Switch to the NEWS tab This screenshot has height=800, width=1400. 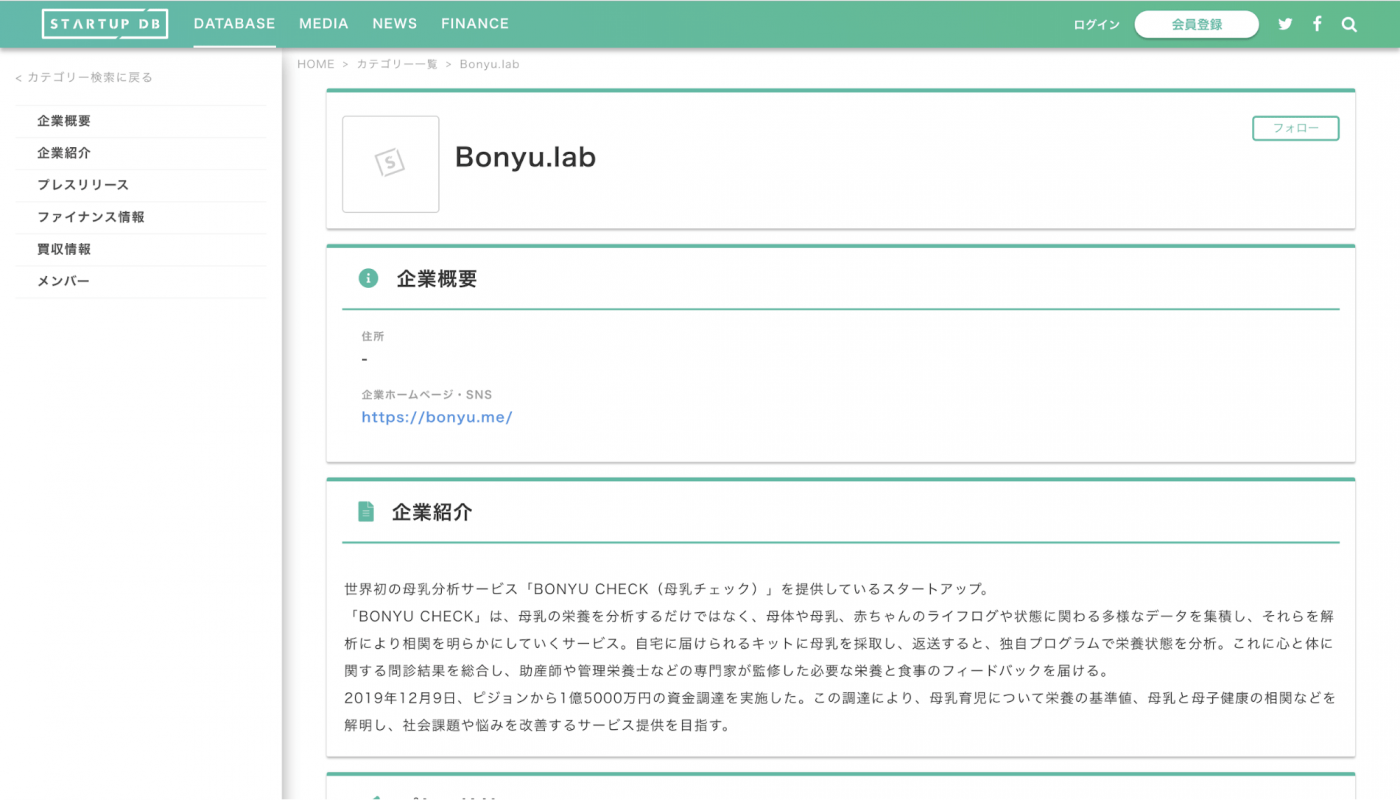pos(394,23)
